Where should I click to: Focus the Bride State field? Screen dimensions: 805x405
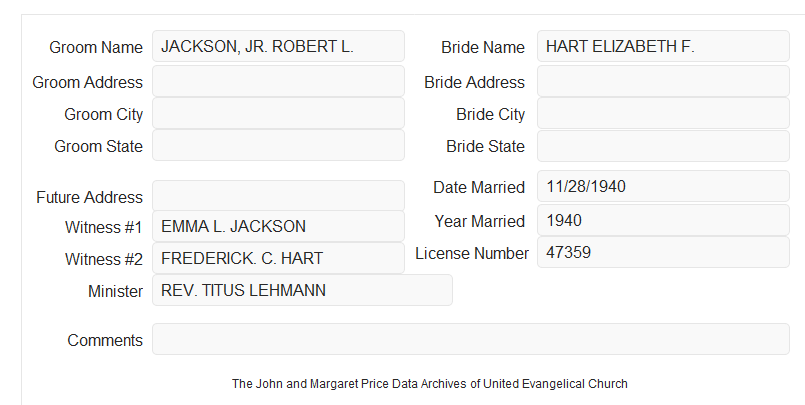coord(663,146)
